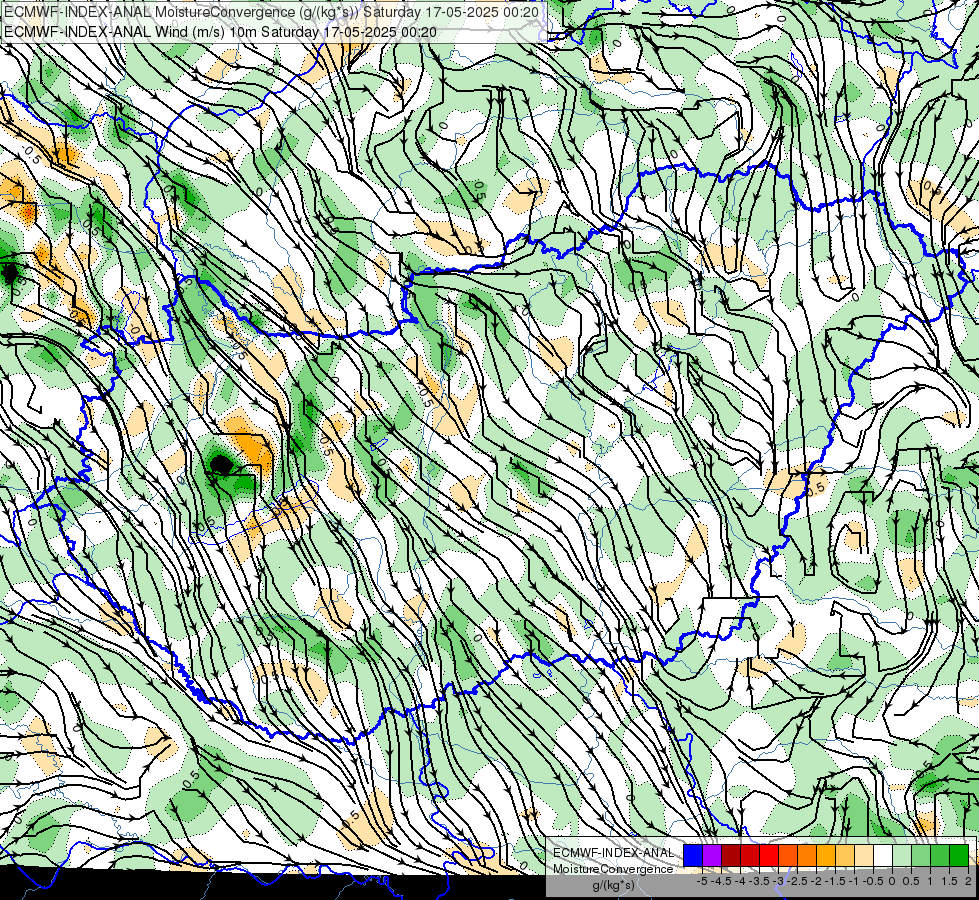
Task: Click the '-4.5' legend value
Action: (x=721, y=881)
